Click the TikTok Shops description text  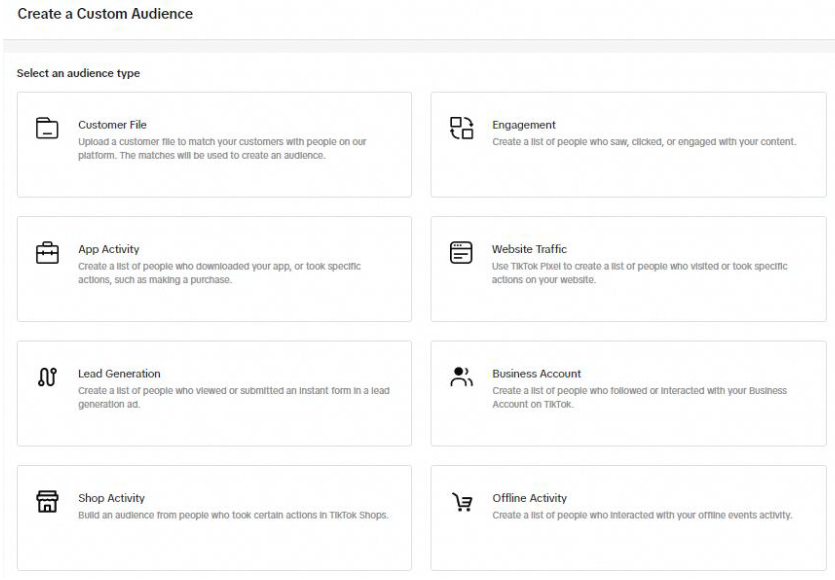point(232,516)
